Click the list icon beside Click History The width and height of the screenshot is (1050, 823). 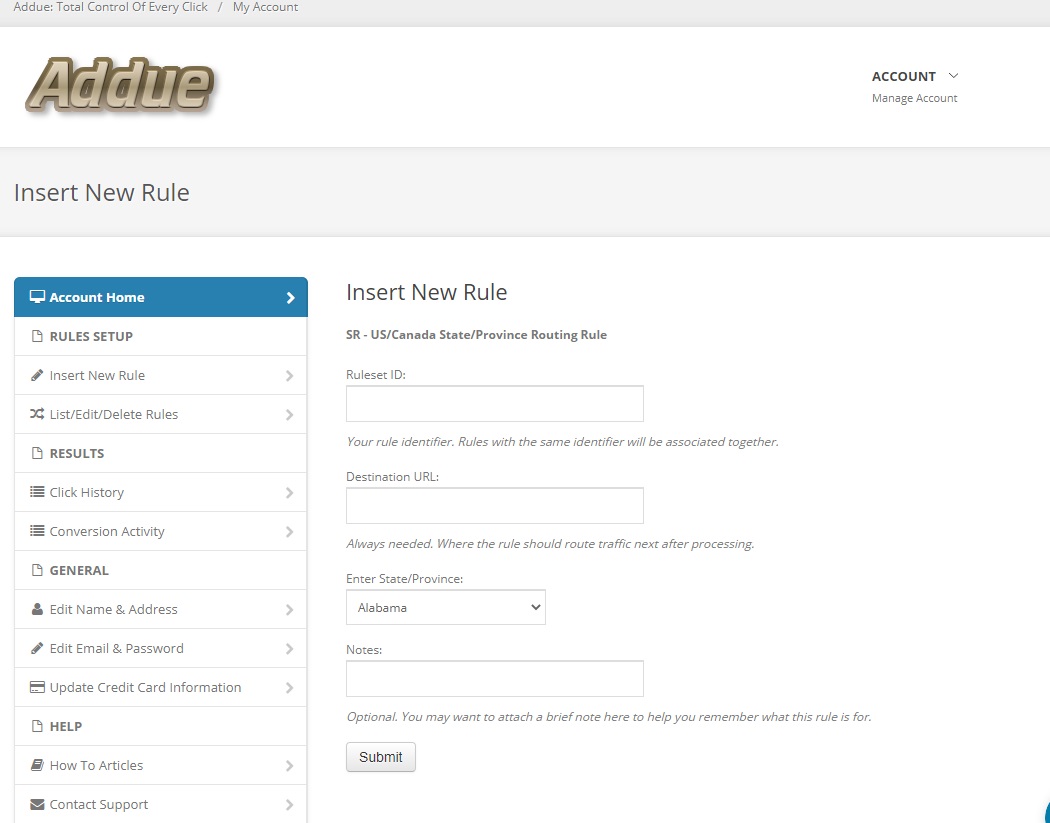[x=38, y=492]
